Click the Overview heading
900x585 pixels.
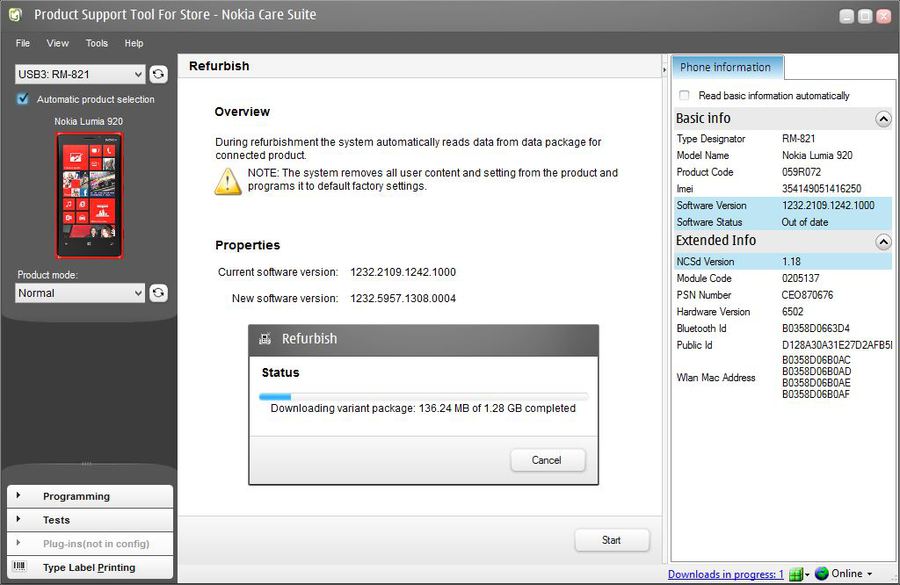pyautogui.click(x=242, y=112)
